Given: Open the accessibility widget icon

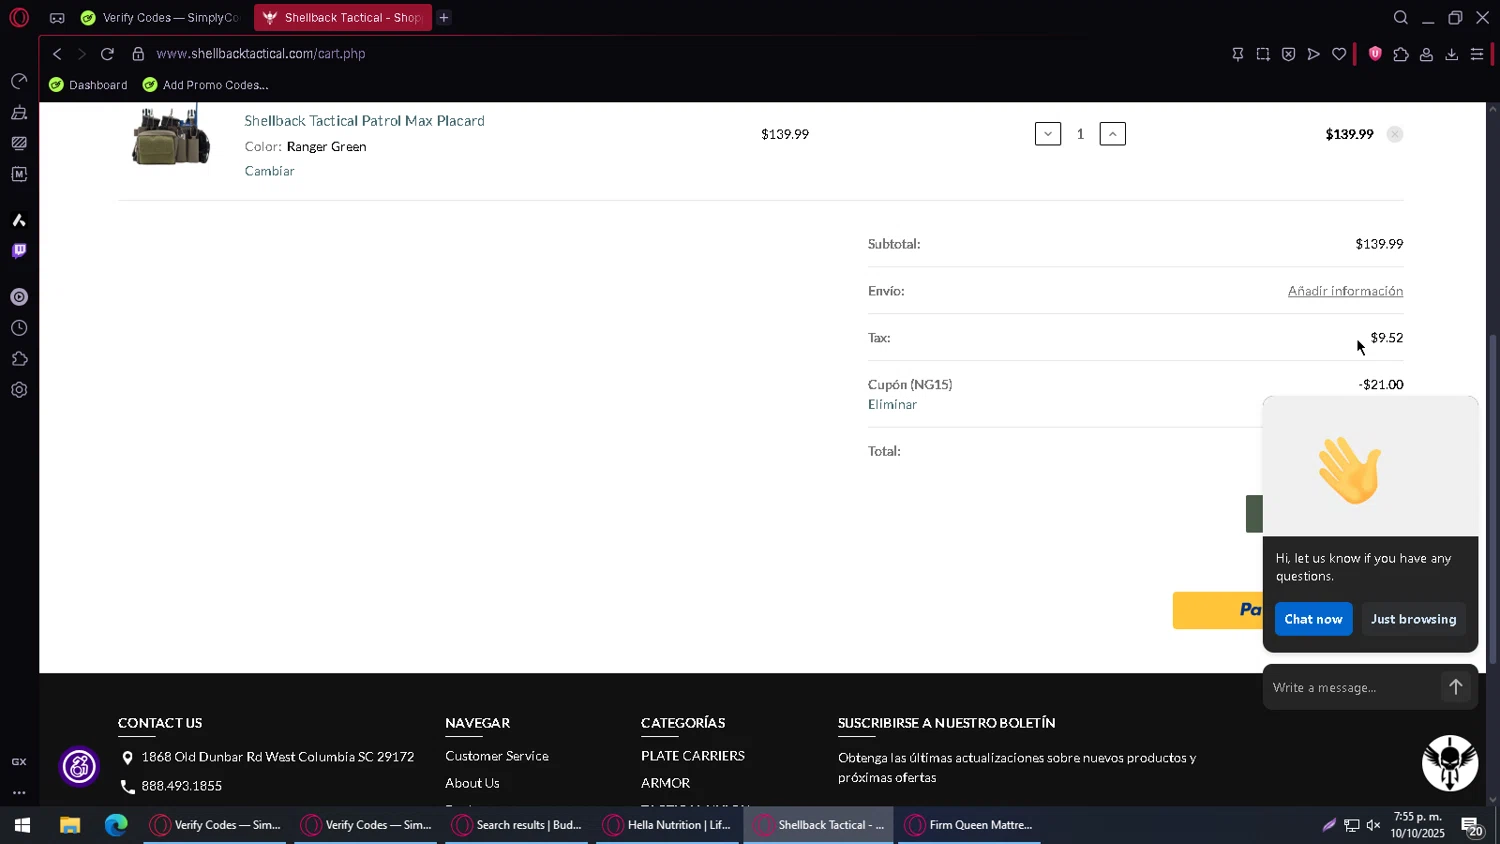Looking at the screenshot, I should coord(79,767).
